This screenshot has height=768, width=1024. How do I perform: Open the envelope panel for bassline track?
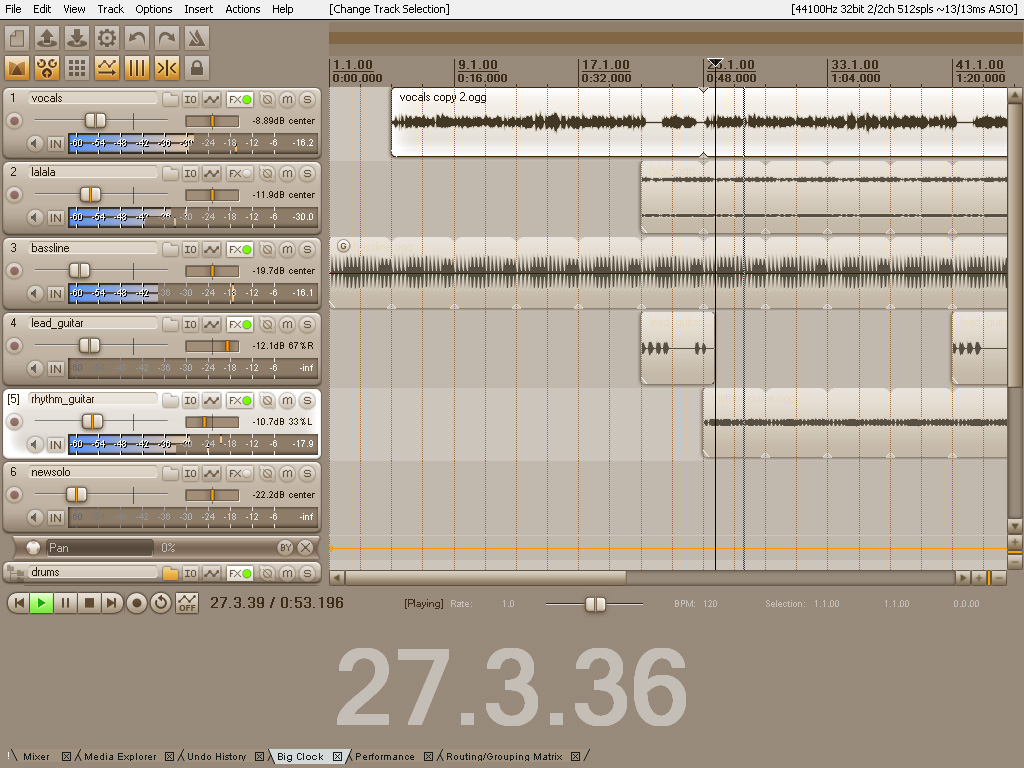(x=211, y=249)
